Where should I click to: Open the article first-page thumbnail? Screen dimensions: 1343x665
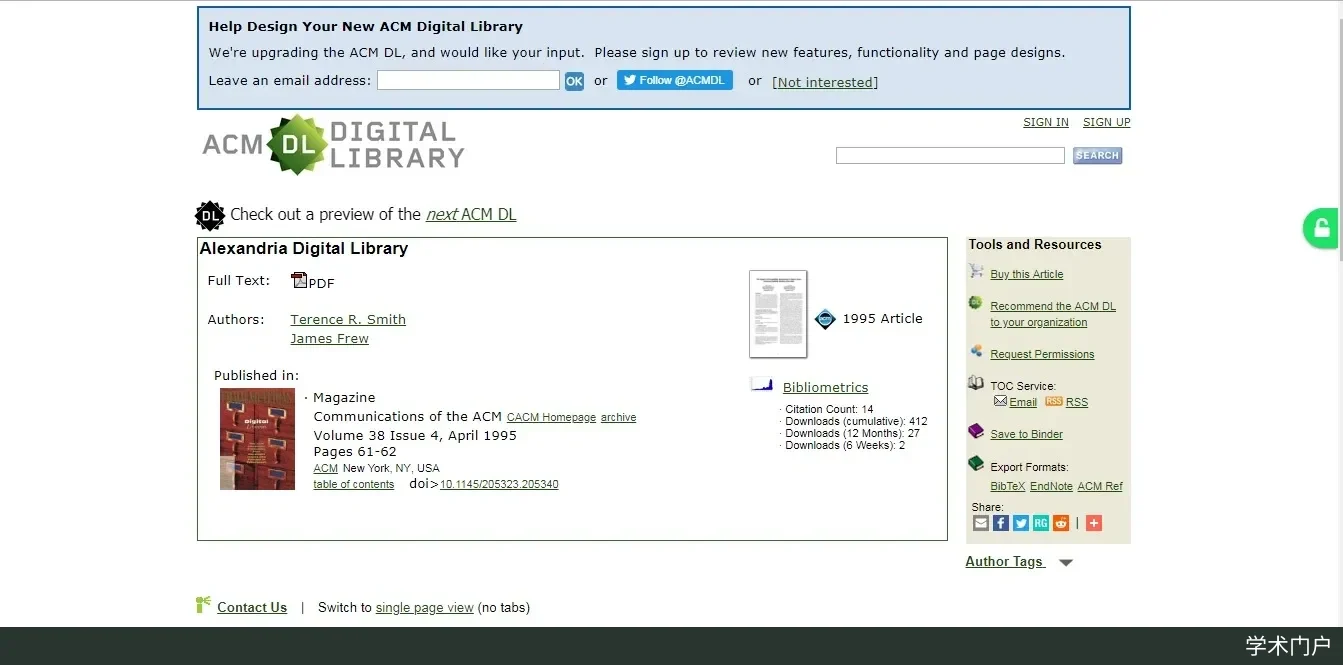pyautogui.click(x=778, y=314)
